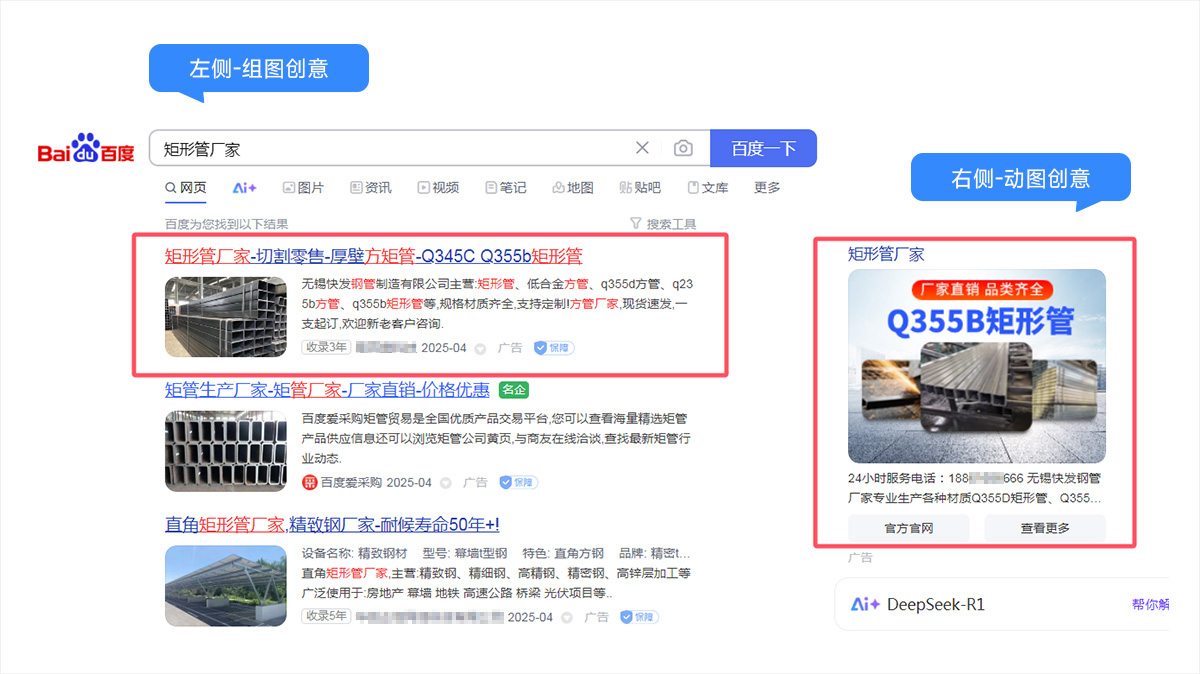
Task: Click the red 百度爱采购 source icon
Action: tap(309, 483)
